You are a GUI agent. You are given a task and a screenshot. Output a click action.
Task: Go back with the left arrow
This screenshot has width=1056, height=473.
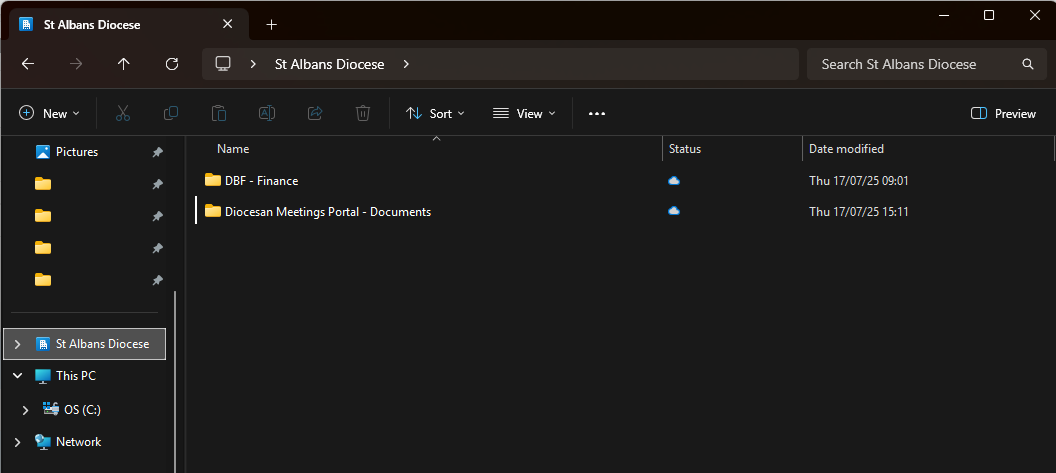click(x=28, y=64)
